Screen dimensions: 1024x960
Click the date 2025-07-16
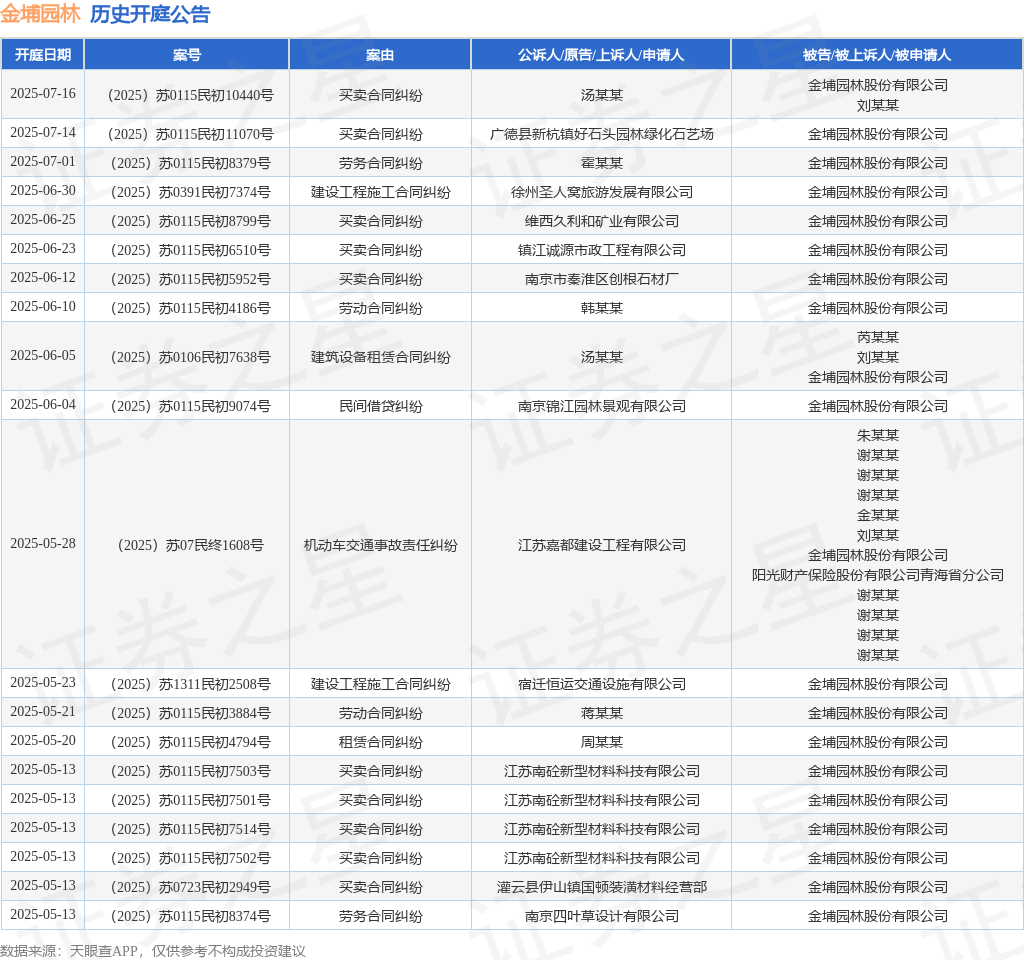42,93
